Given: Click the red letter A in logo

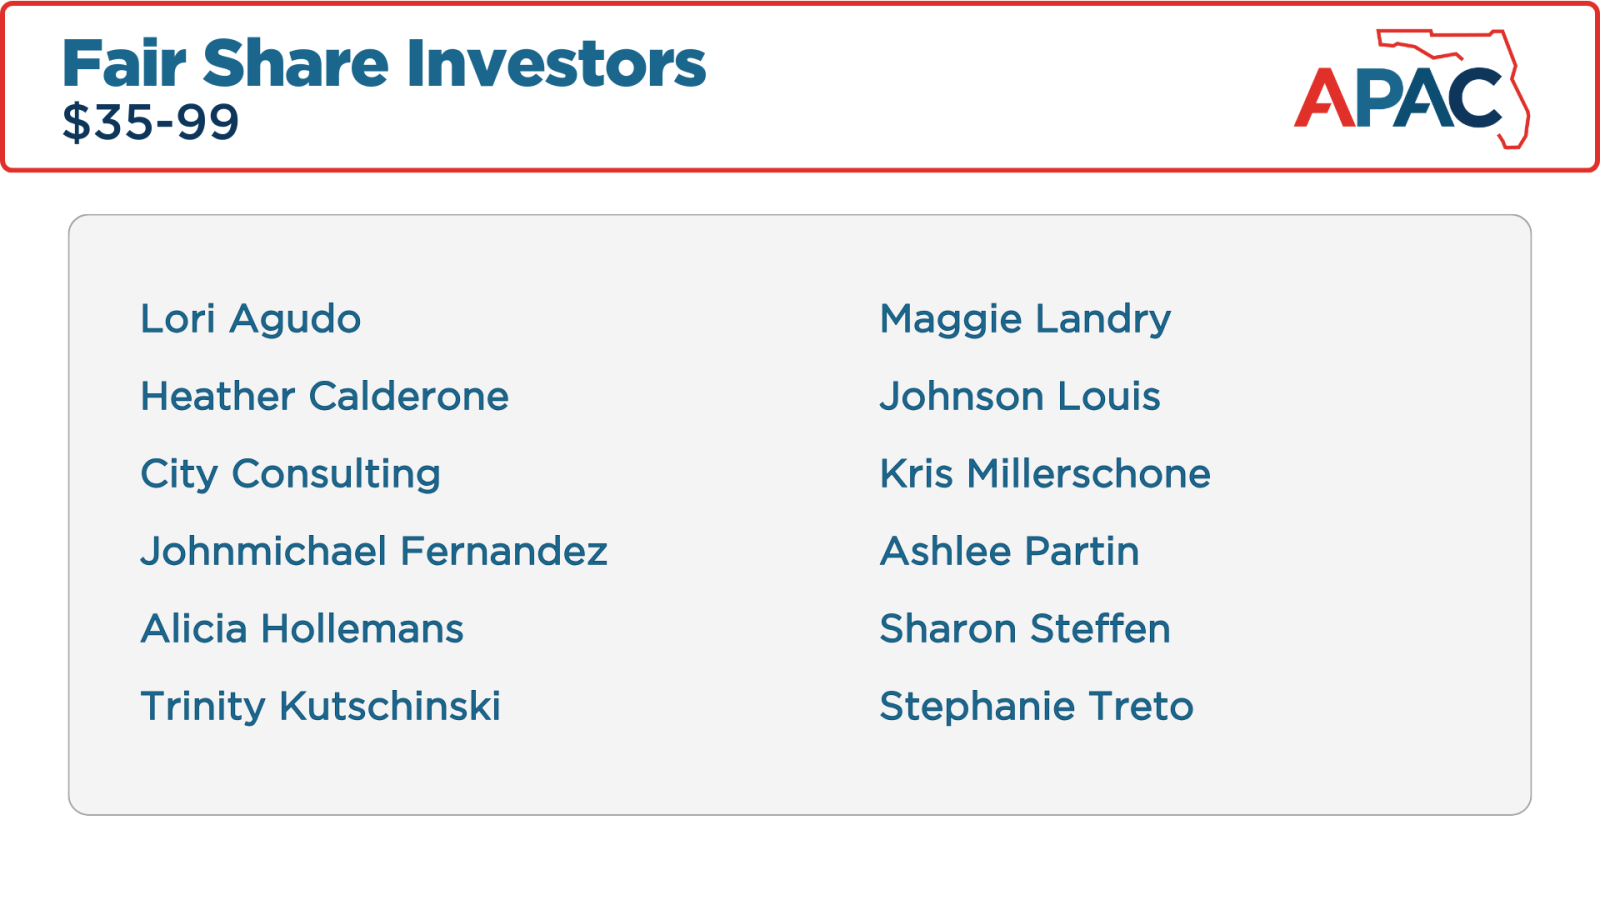Looking at the screenshot, I should [x=1325, y=98].
